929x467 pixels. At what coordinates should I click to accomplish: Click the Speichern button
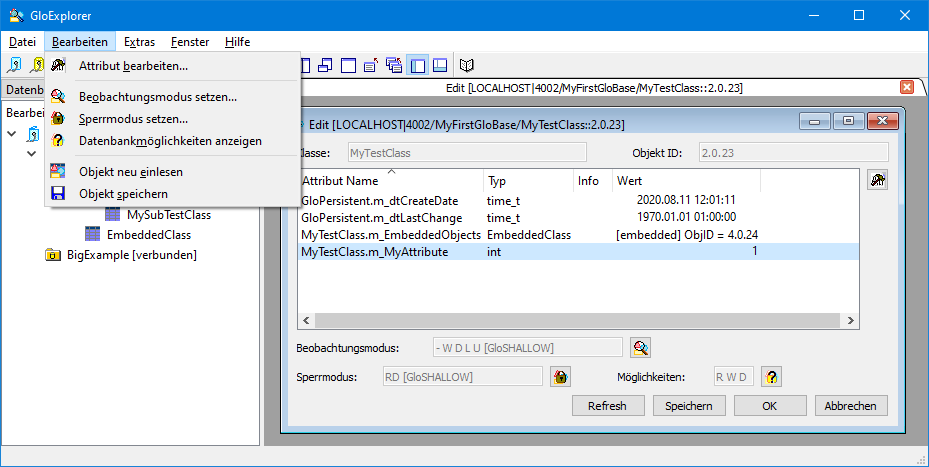pyautogui.click(x=688, y=406)
